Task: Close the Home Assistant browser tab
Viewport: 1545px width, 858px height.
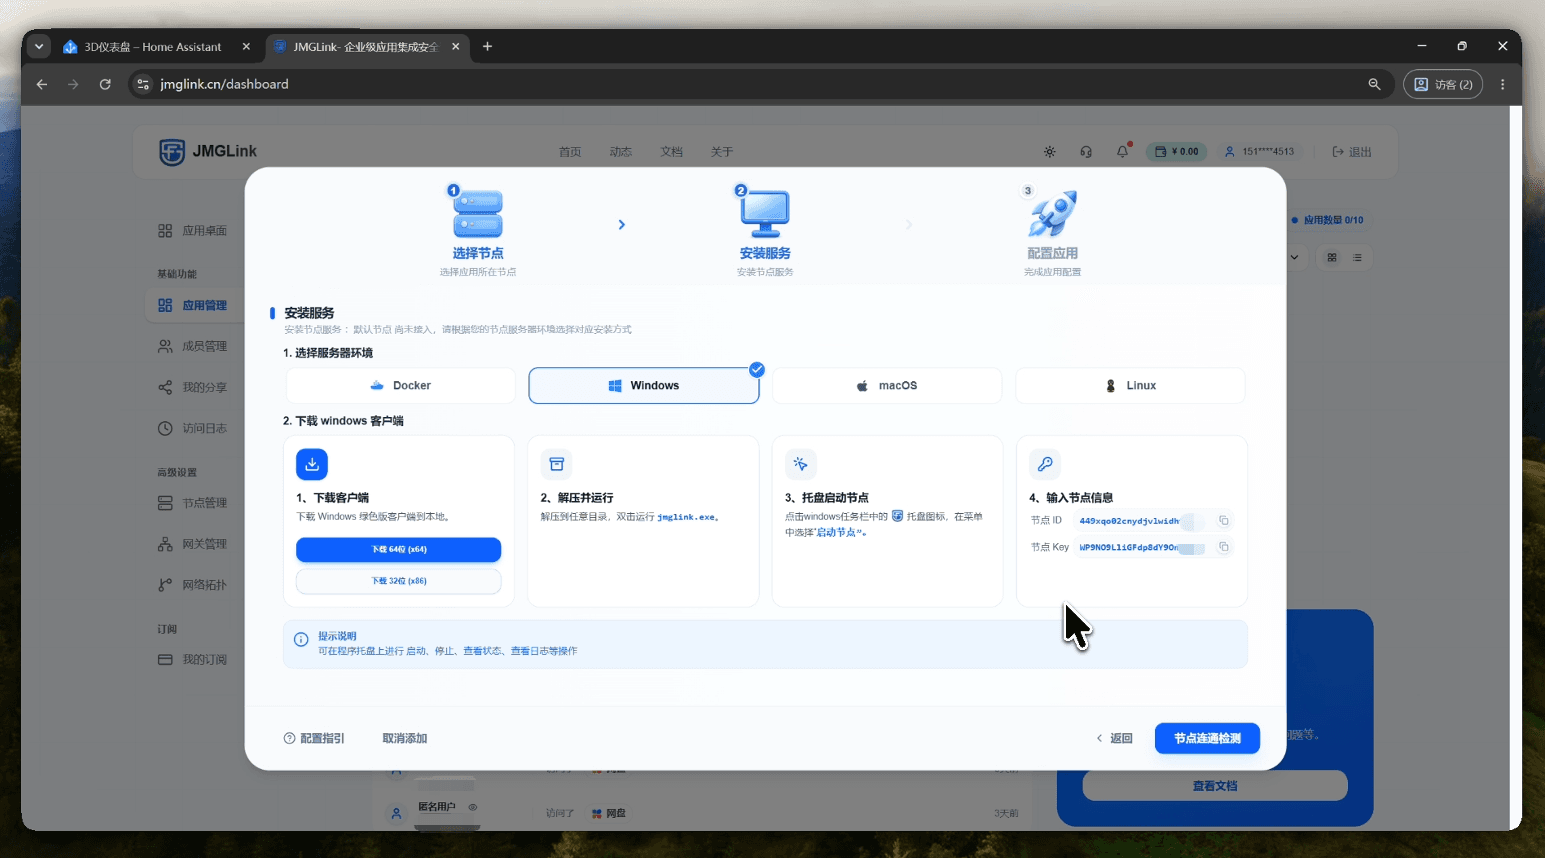Action: pos(246,47)
